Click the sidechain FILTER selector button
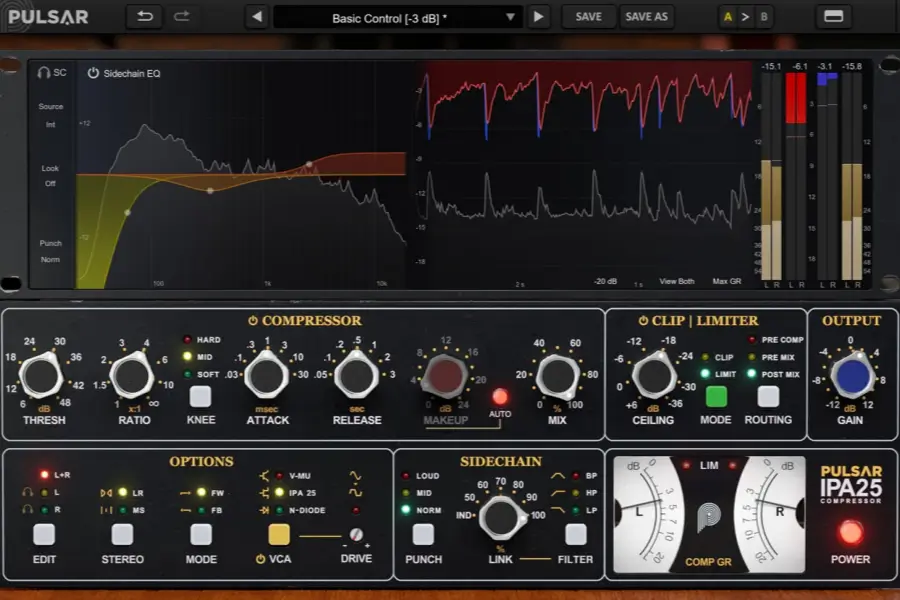Screen dimensions: 900x600 [575, 535]
